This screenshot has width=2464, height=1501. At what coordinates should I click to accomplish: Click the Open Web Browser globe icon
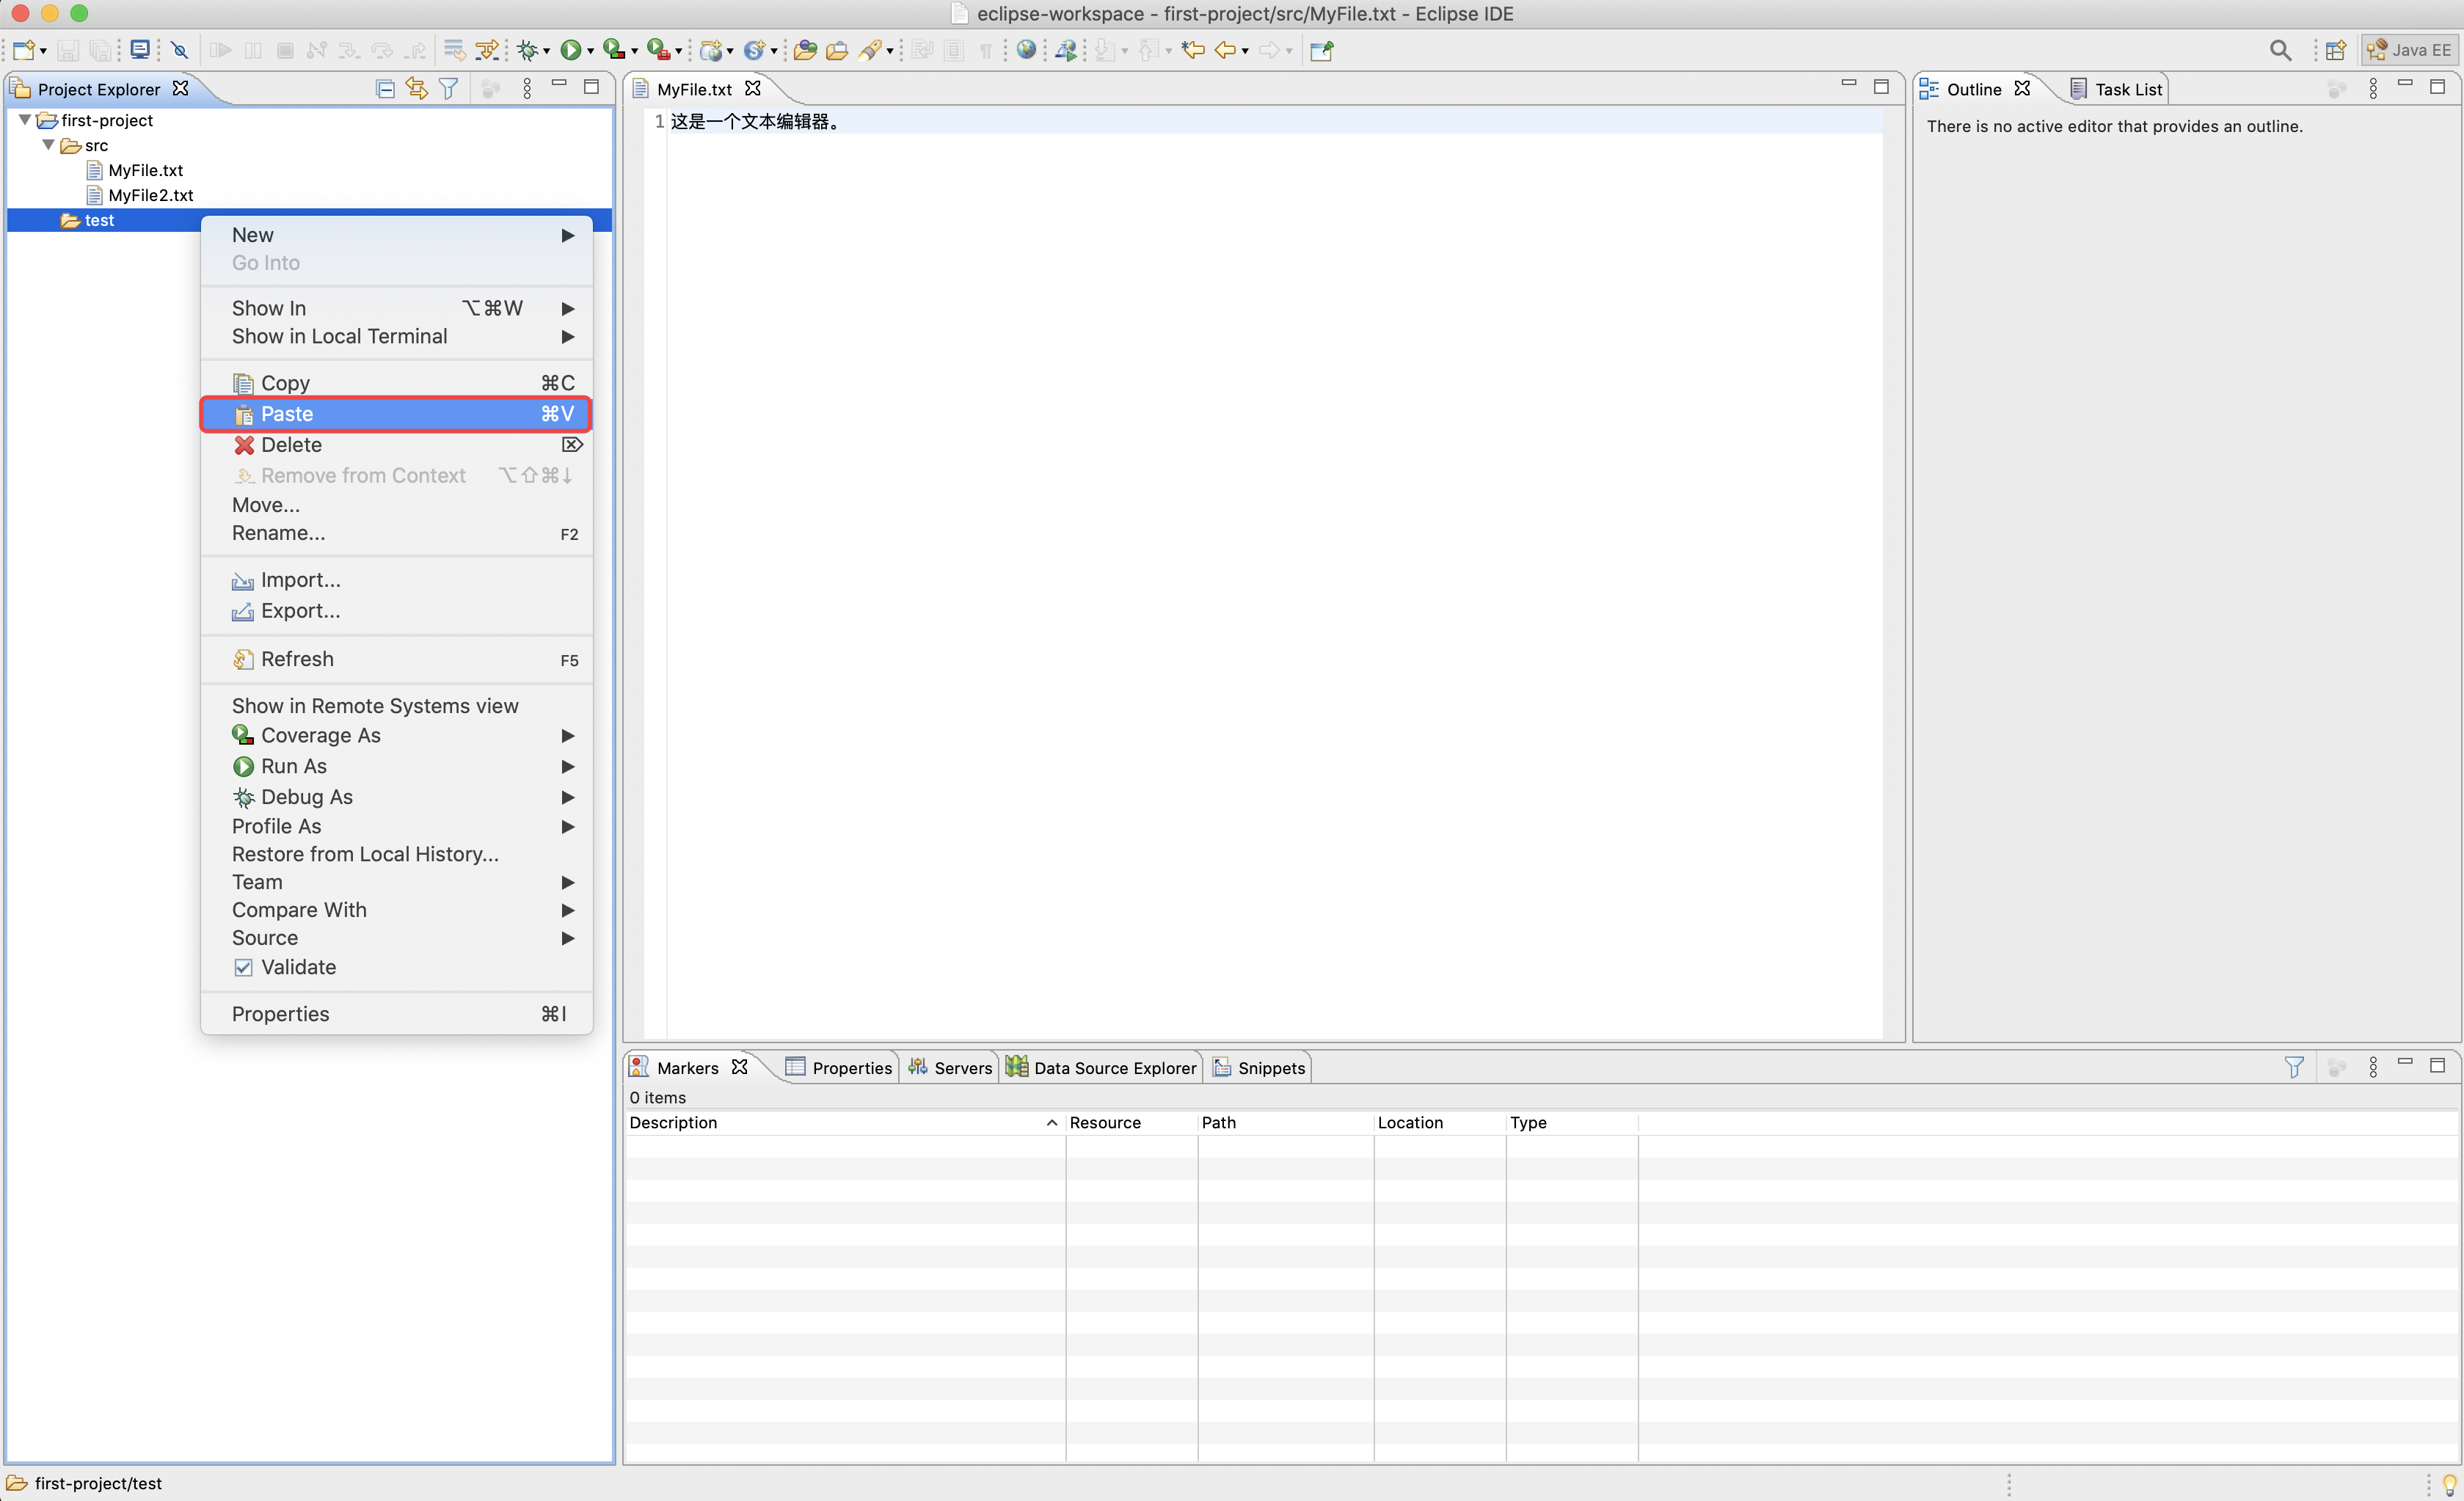tap(1026, 49)
